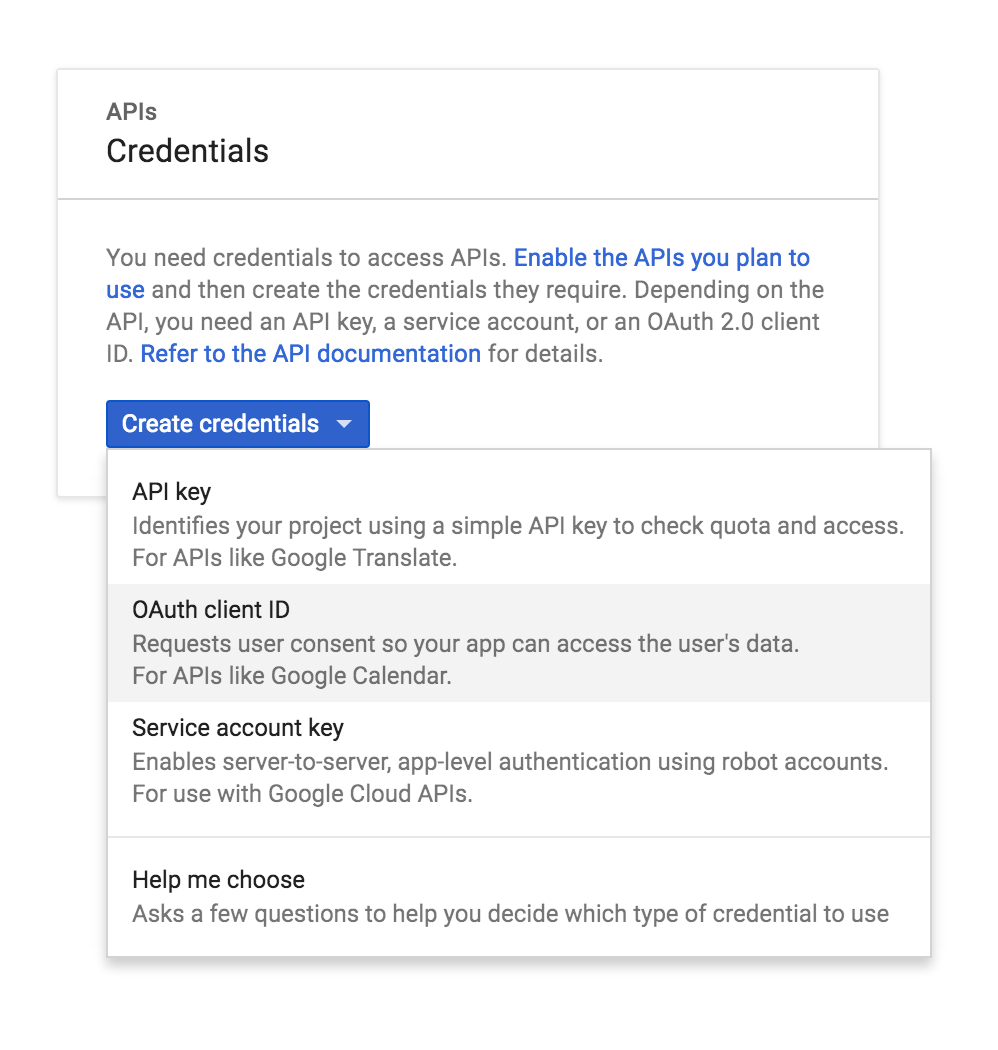Click the Create credentials dropdown arrow
998x1050 pixels.
[x=344, y=424]
